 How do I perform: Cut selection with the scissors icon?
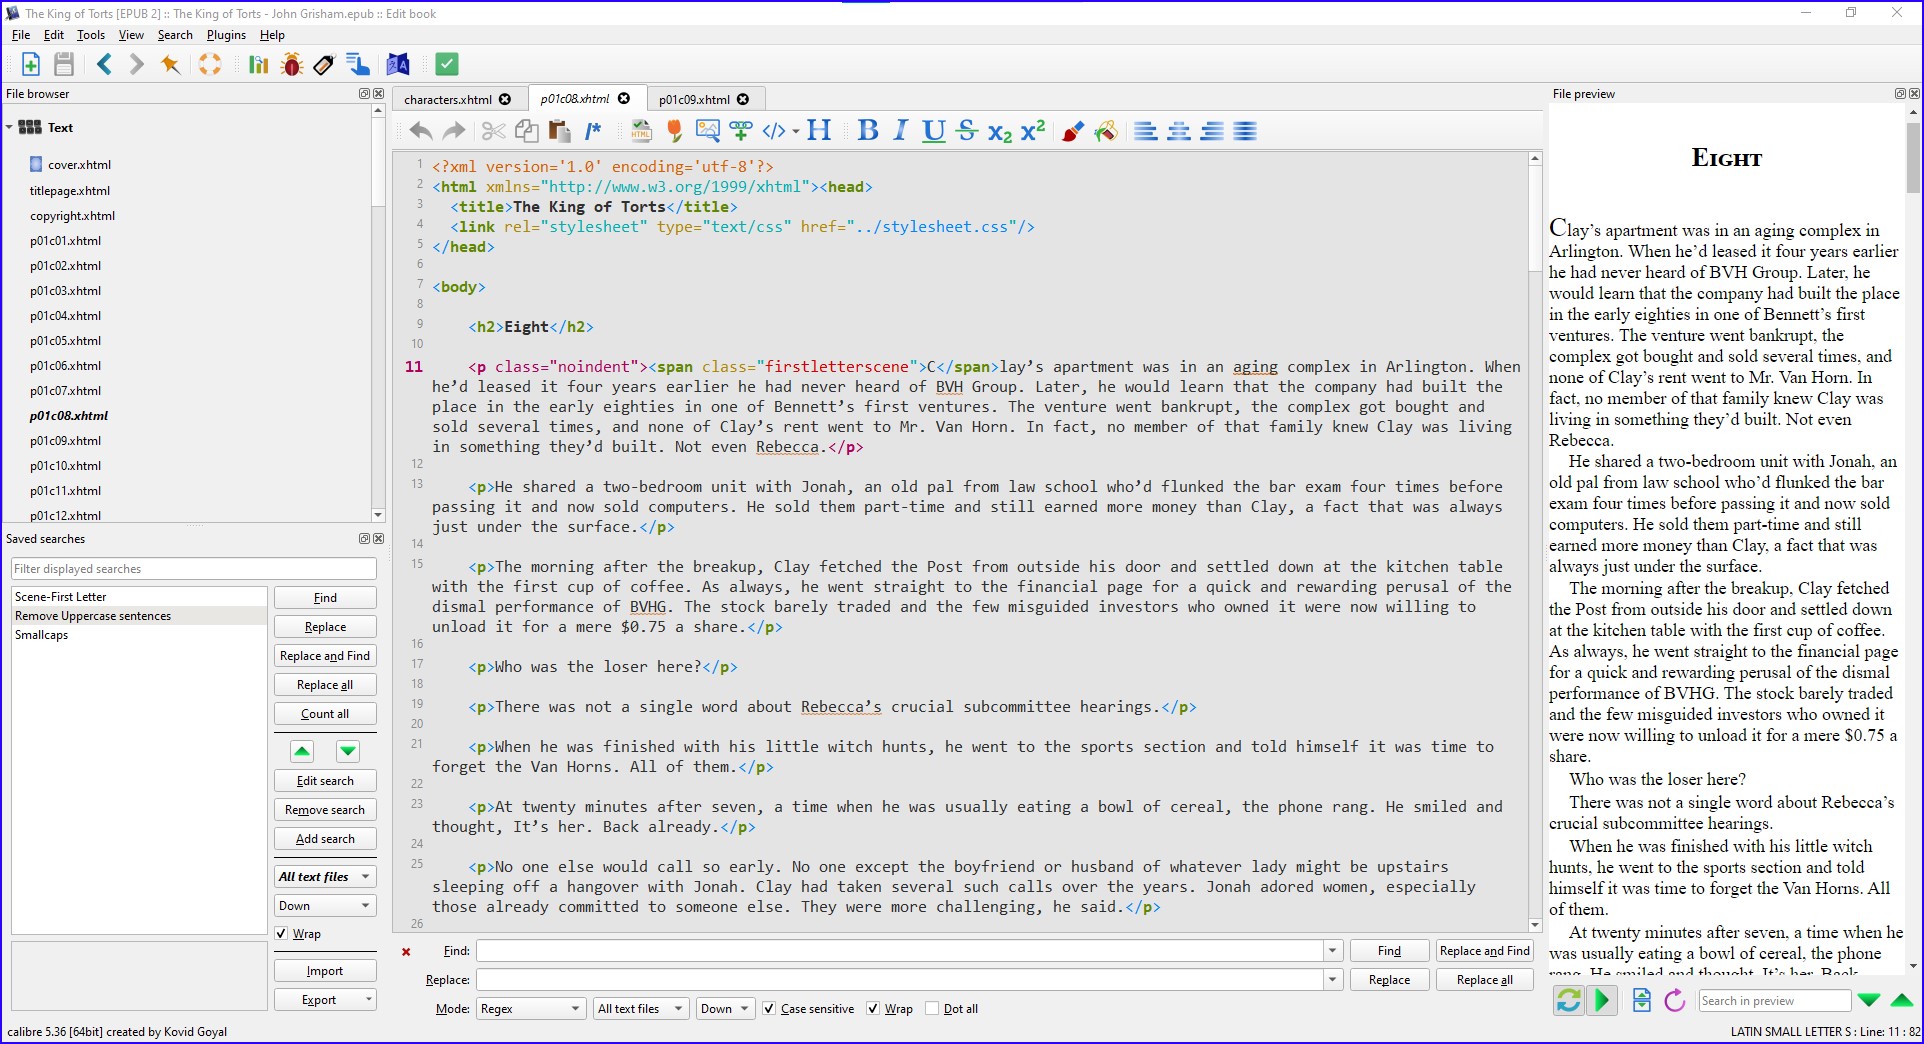point(493,131)
